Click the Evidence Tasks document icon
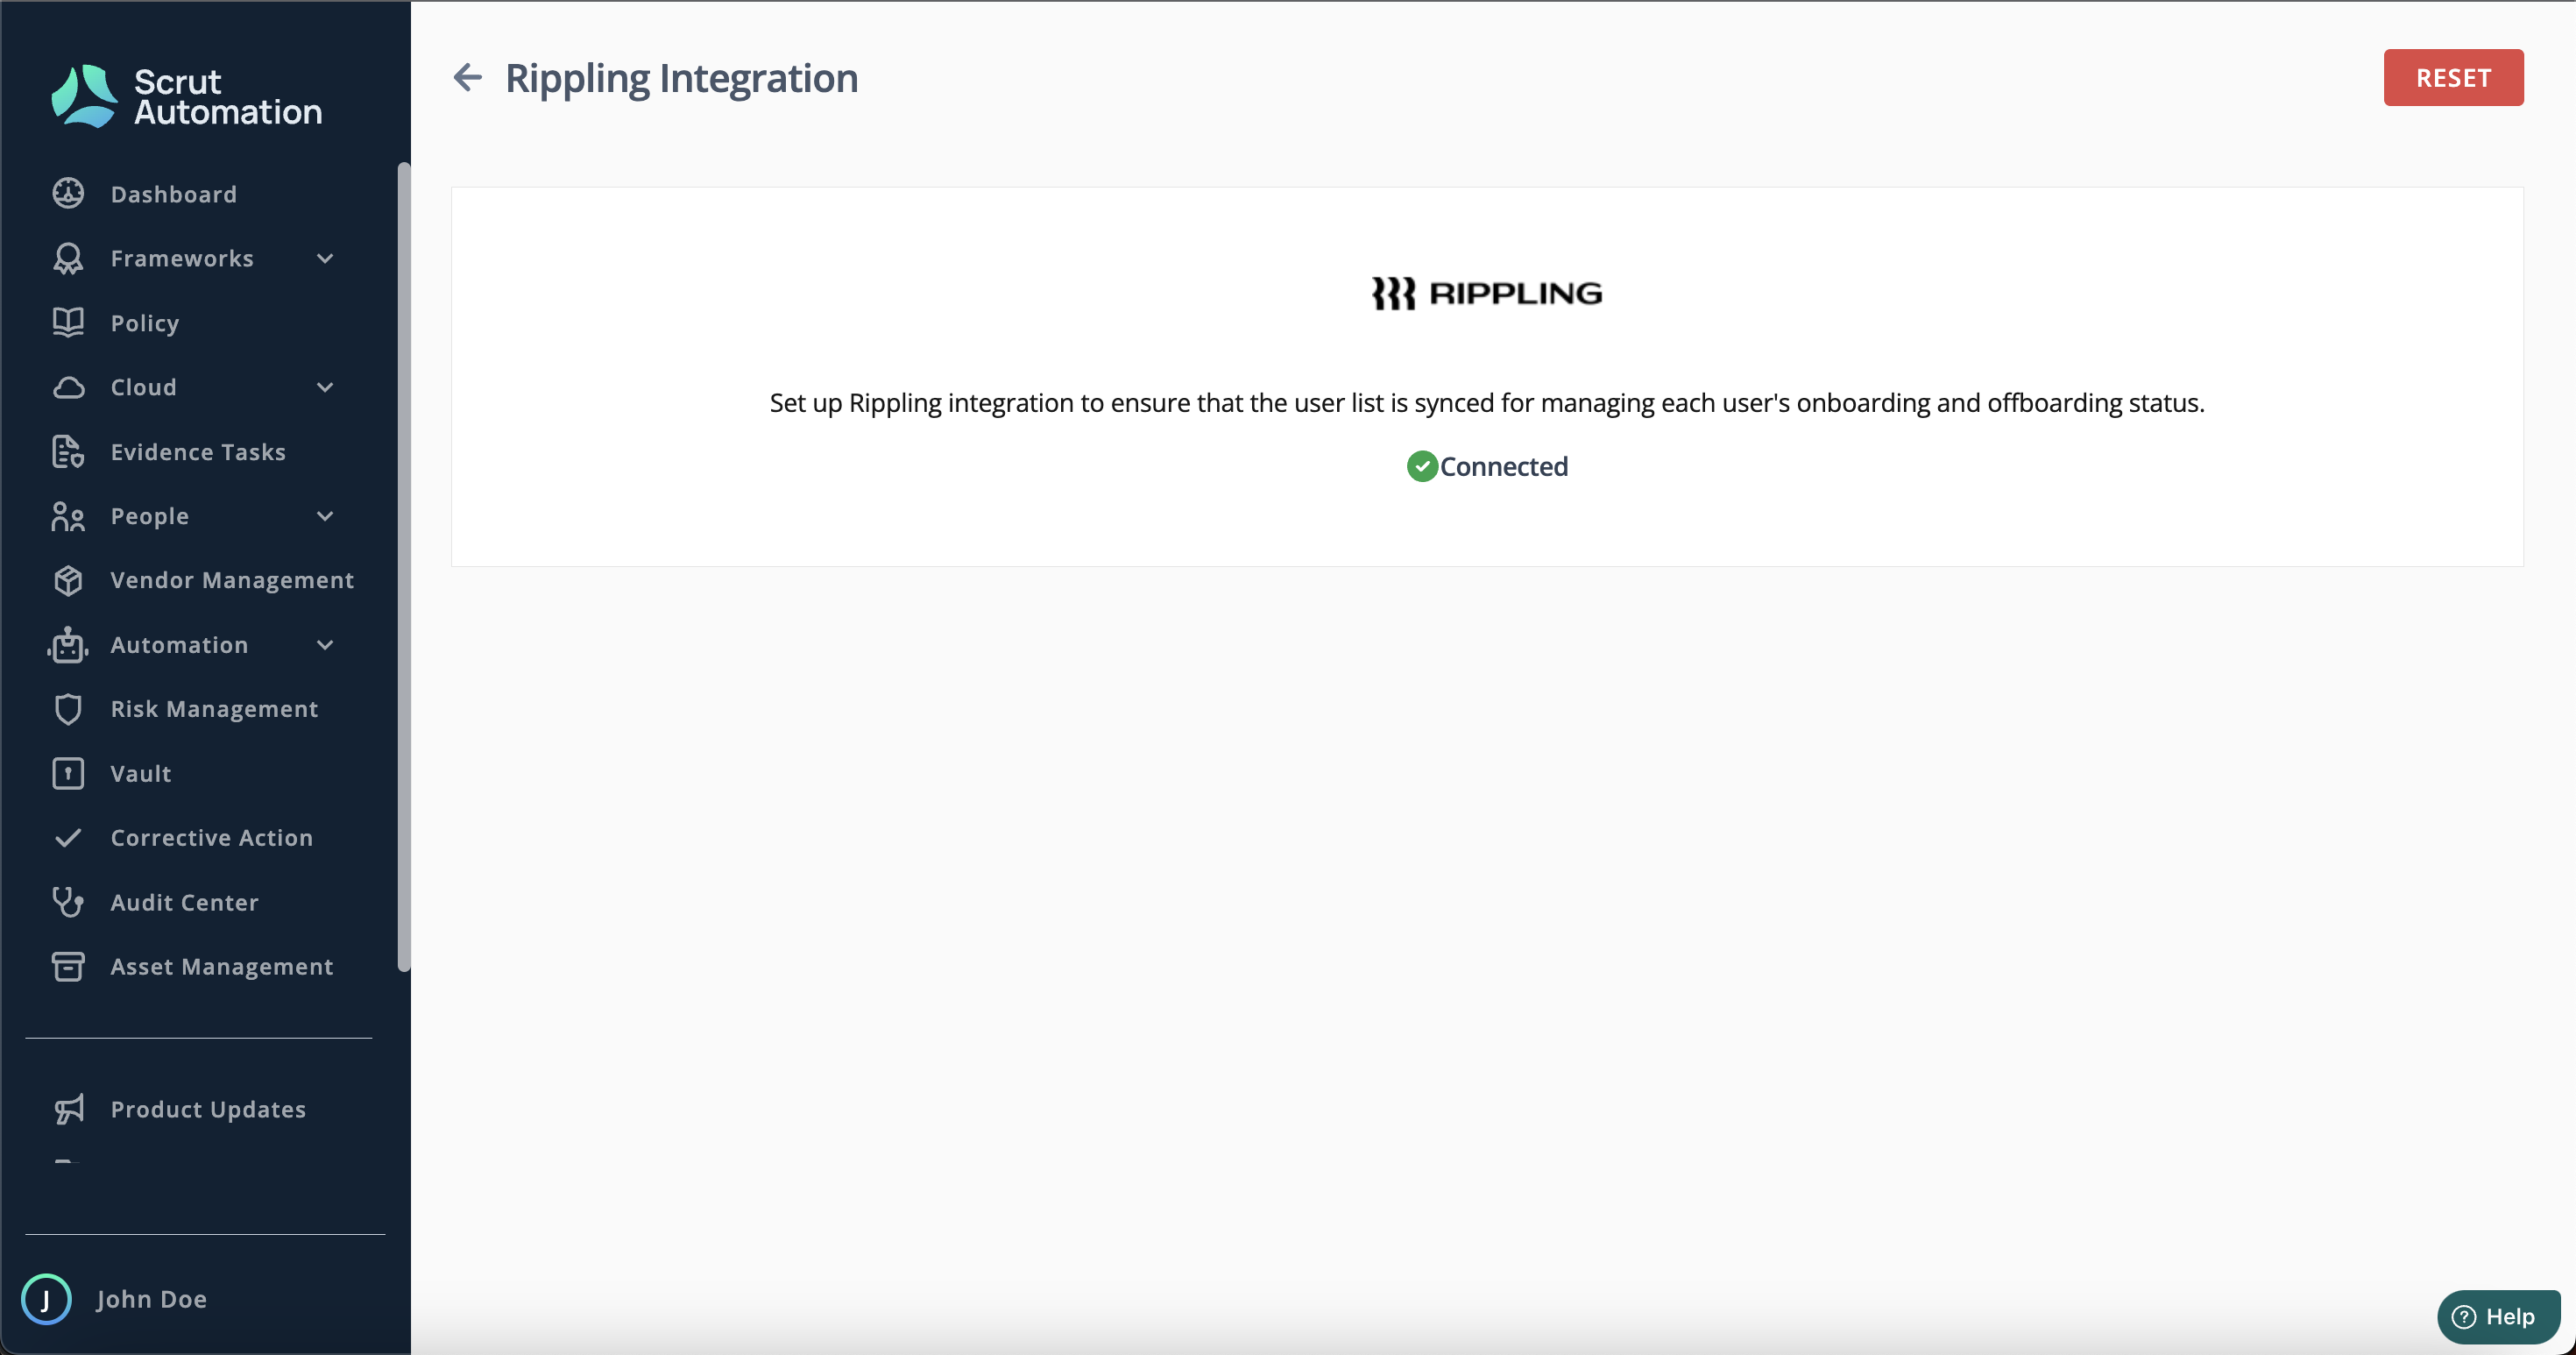This screenshot has height=1355, width=2576. click(x=68, y=451)
